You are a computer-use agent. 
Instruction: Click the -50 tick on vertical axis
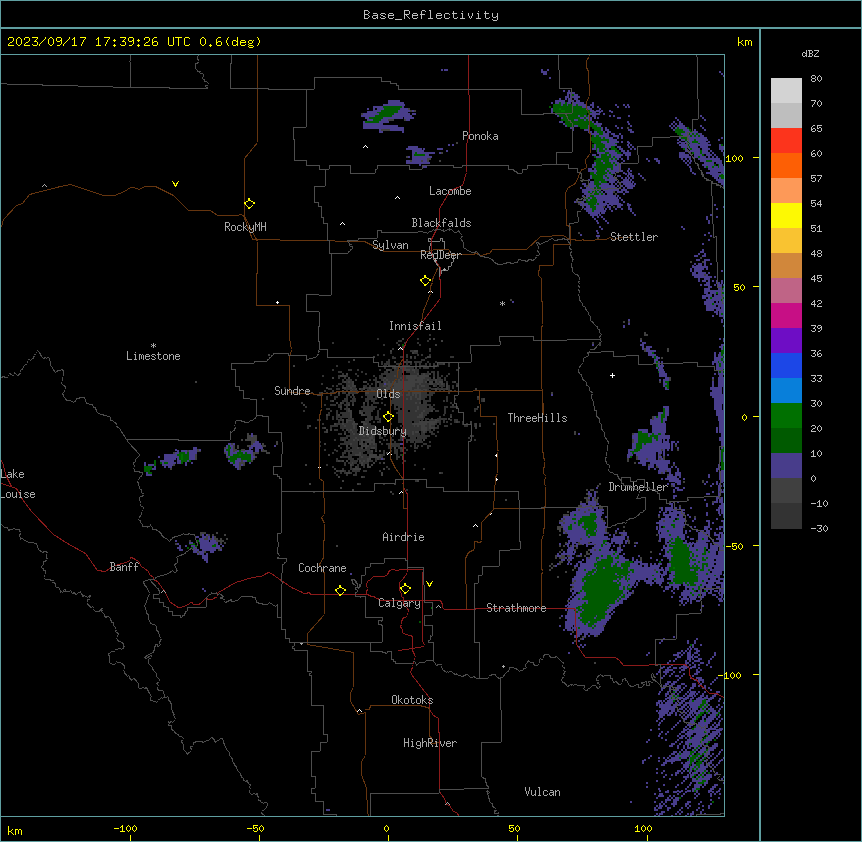[x=734, y=546]
